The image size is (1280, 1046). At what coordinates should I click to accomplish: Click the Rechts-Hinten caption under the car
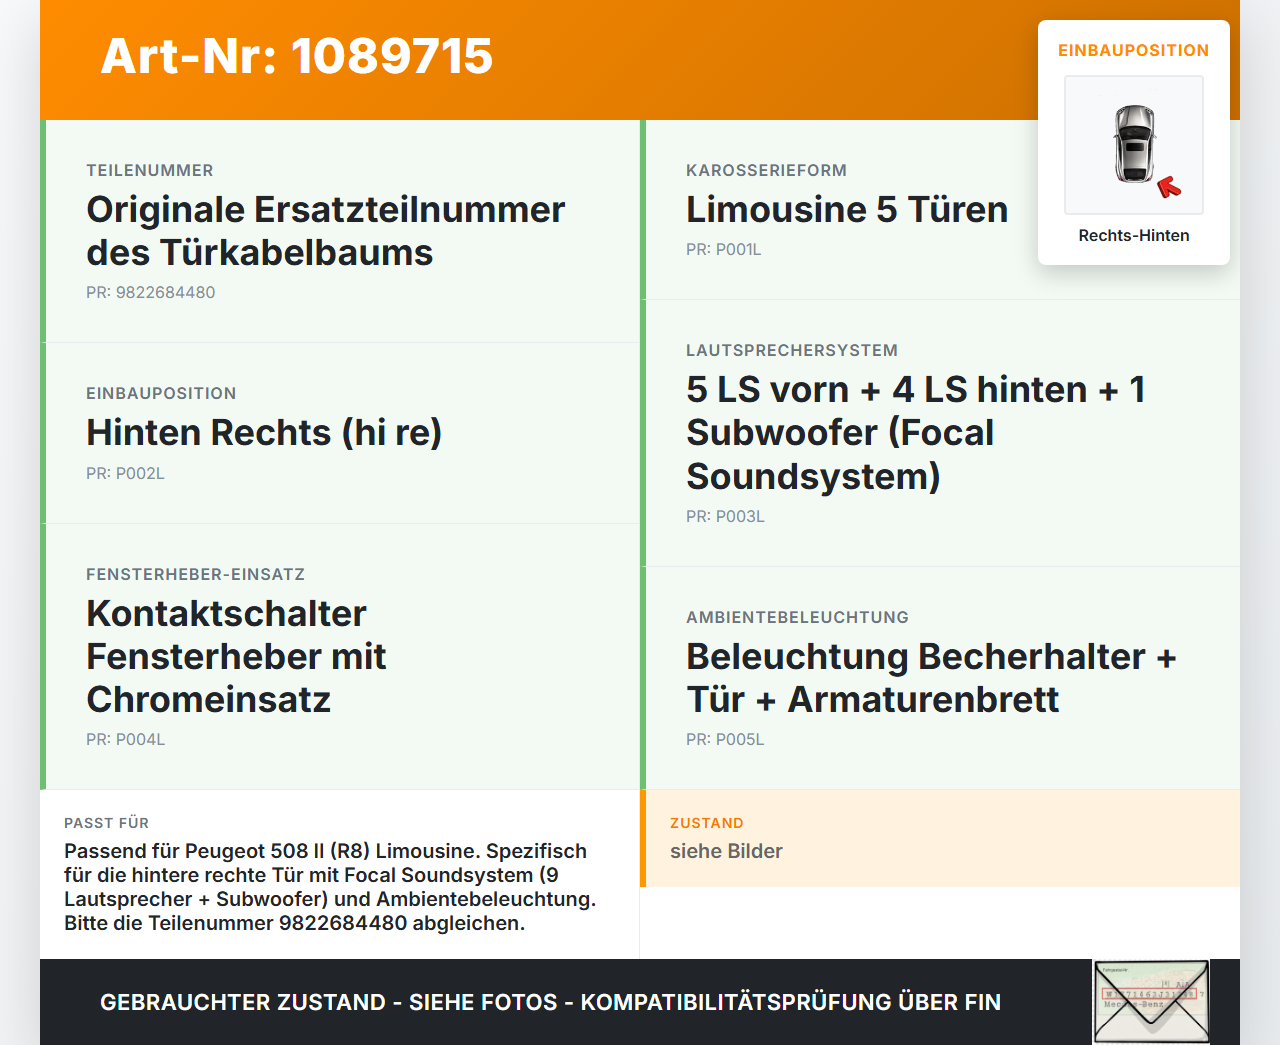(x=1134, y=235)
